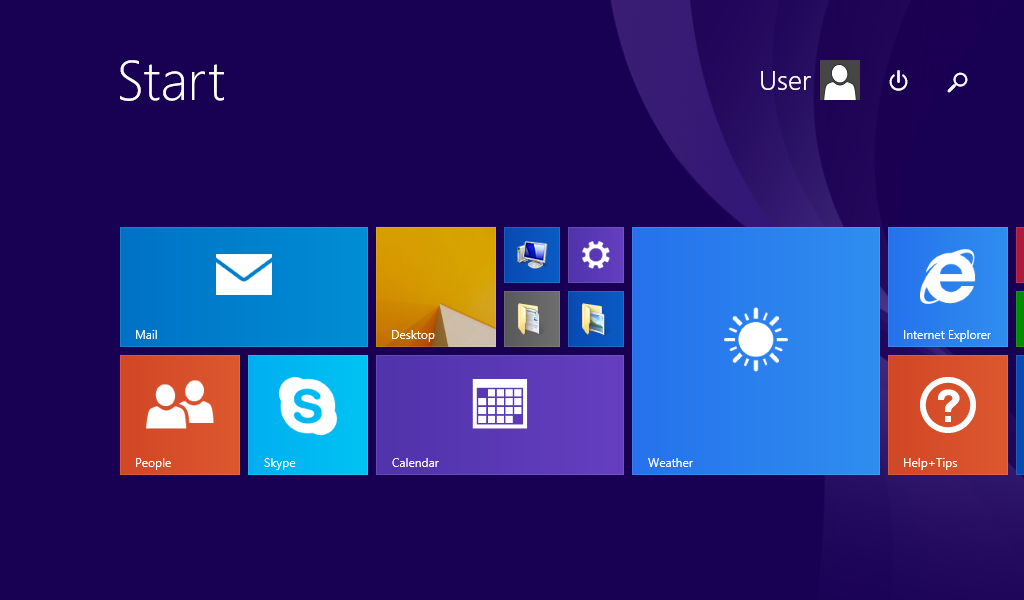Open the Help+Tips tile
Viewport: 1024px width, 600px height.
tap(948, 415)
